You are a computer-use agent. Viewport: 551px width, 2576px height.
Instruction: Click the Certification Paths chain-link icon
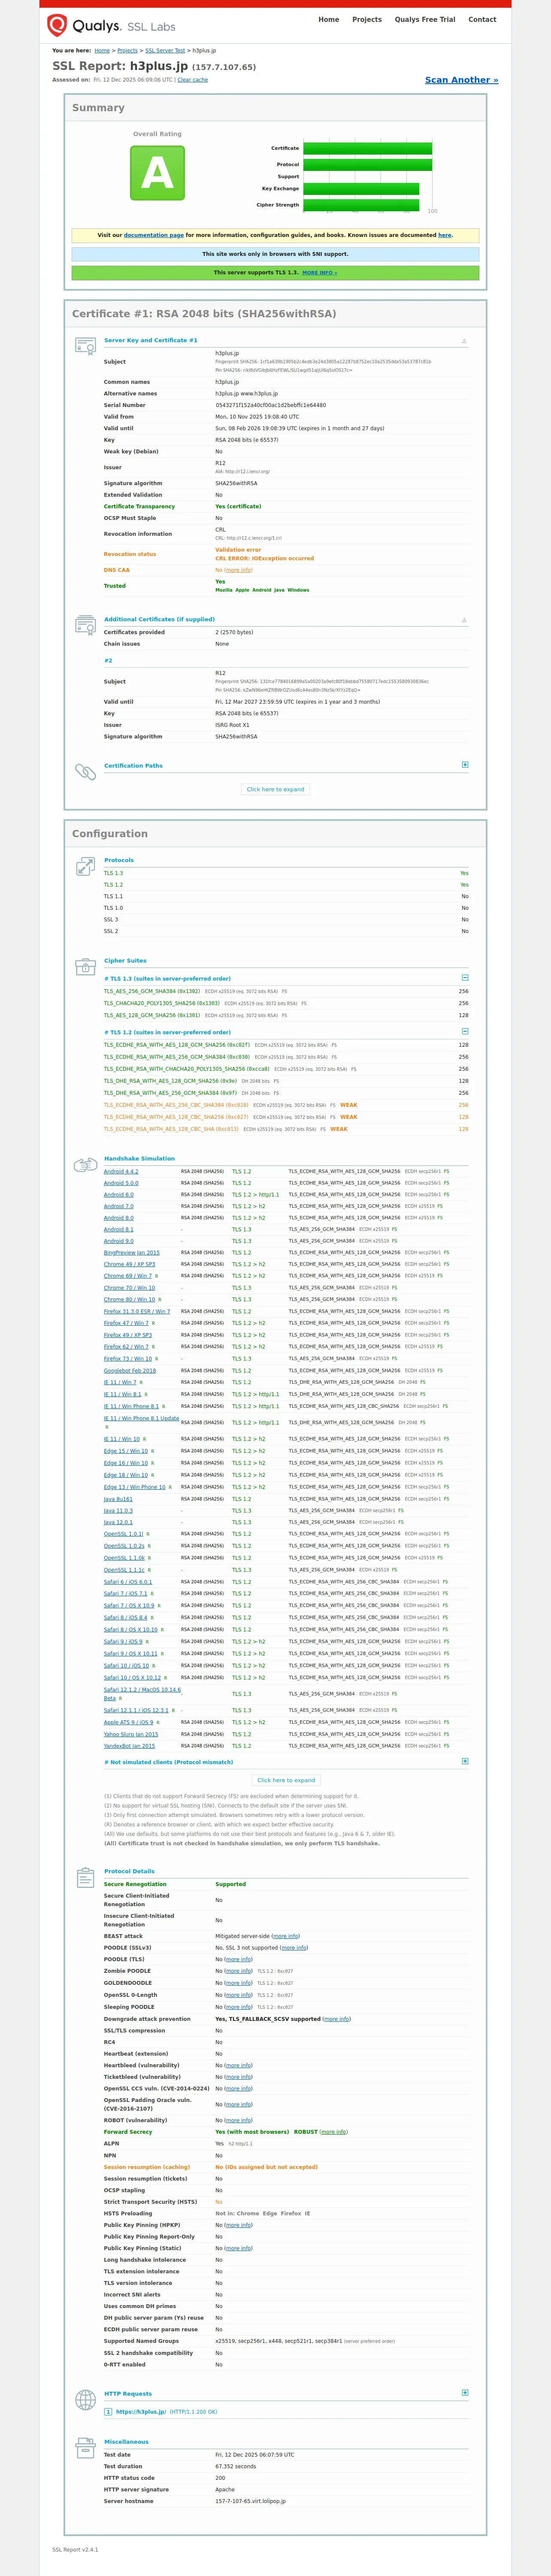[x=85, y=771]
